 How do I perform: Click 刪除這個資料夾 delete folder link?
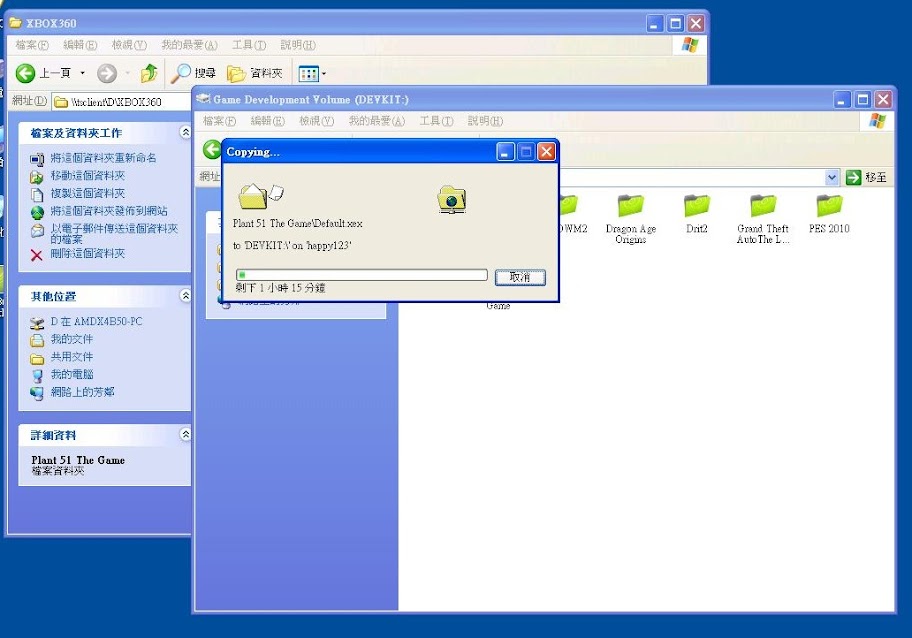point(87,254)
